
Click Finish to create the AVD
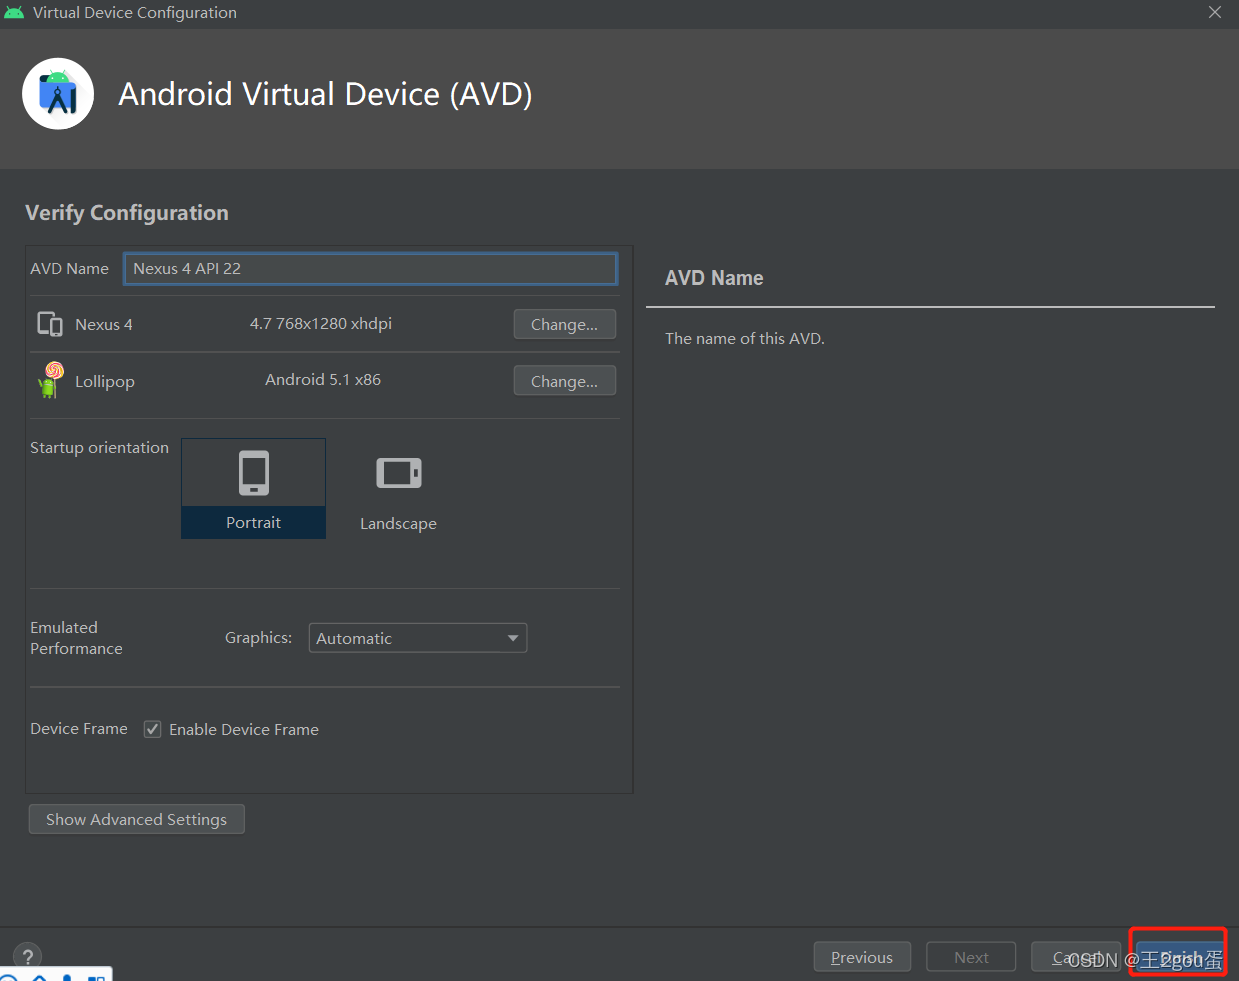(1179, 957)
